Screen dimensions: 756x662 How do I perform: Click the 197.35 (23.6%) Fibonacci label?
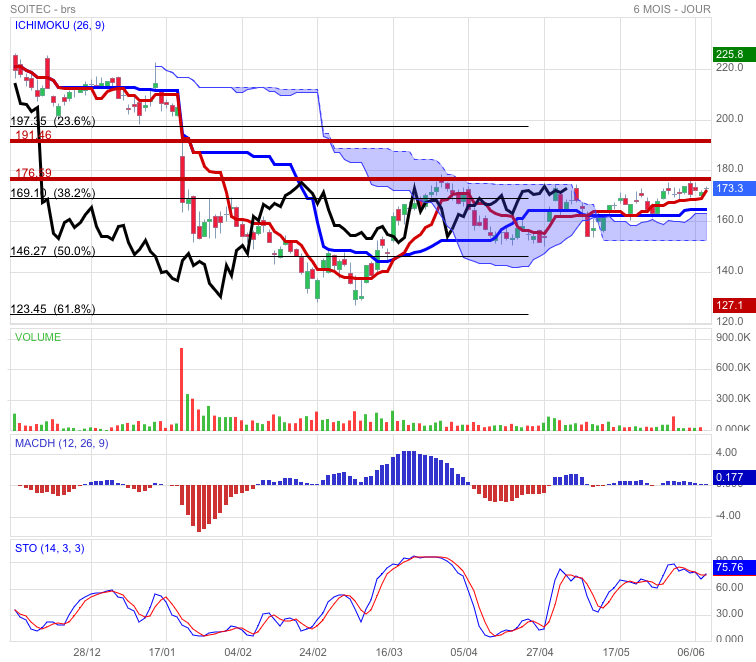(53, 121)
